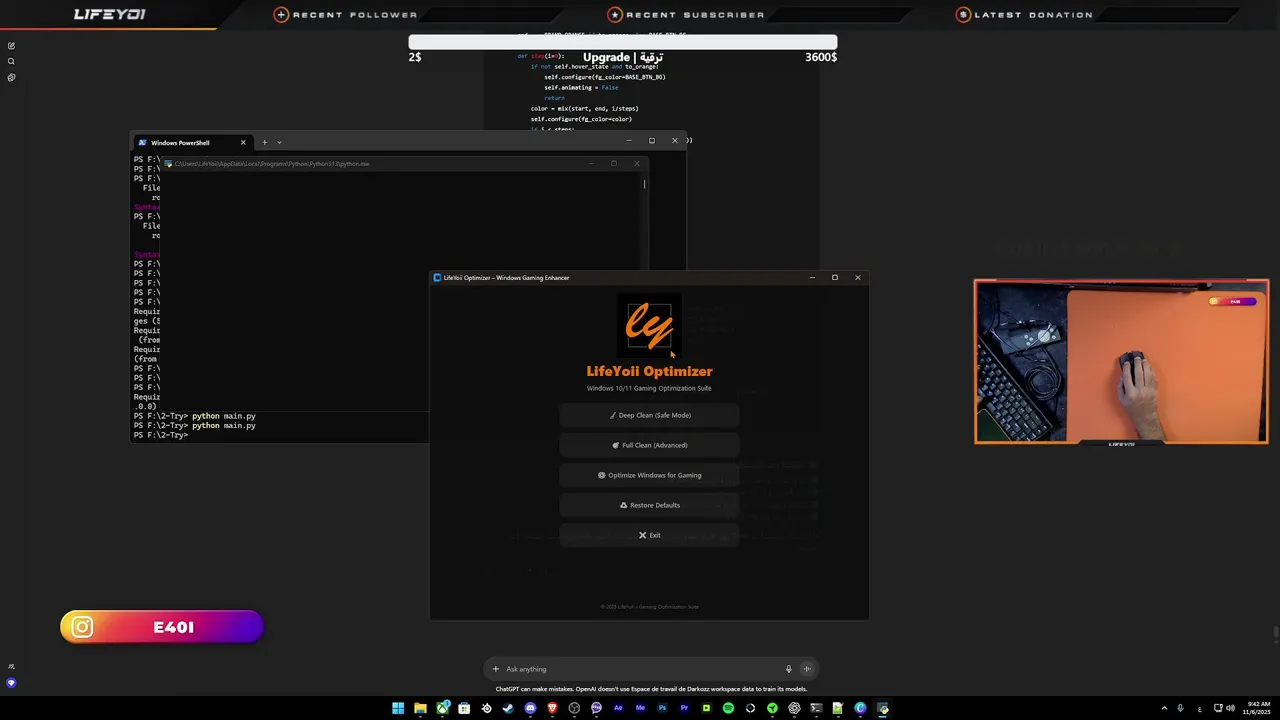Switch to Terminal icon in taskbar
The image size is (1280, 720).
click(x=816, y=708)
